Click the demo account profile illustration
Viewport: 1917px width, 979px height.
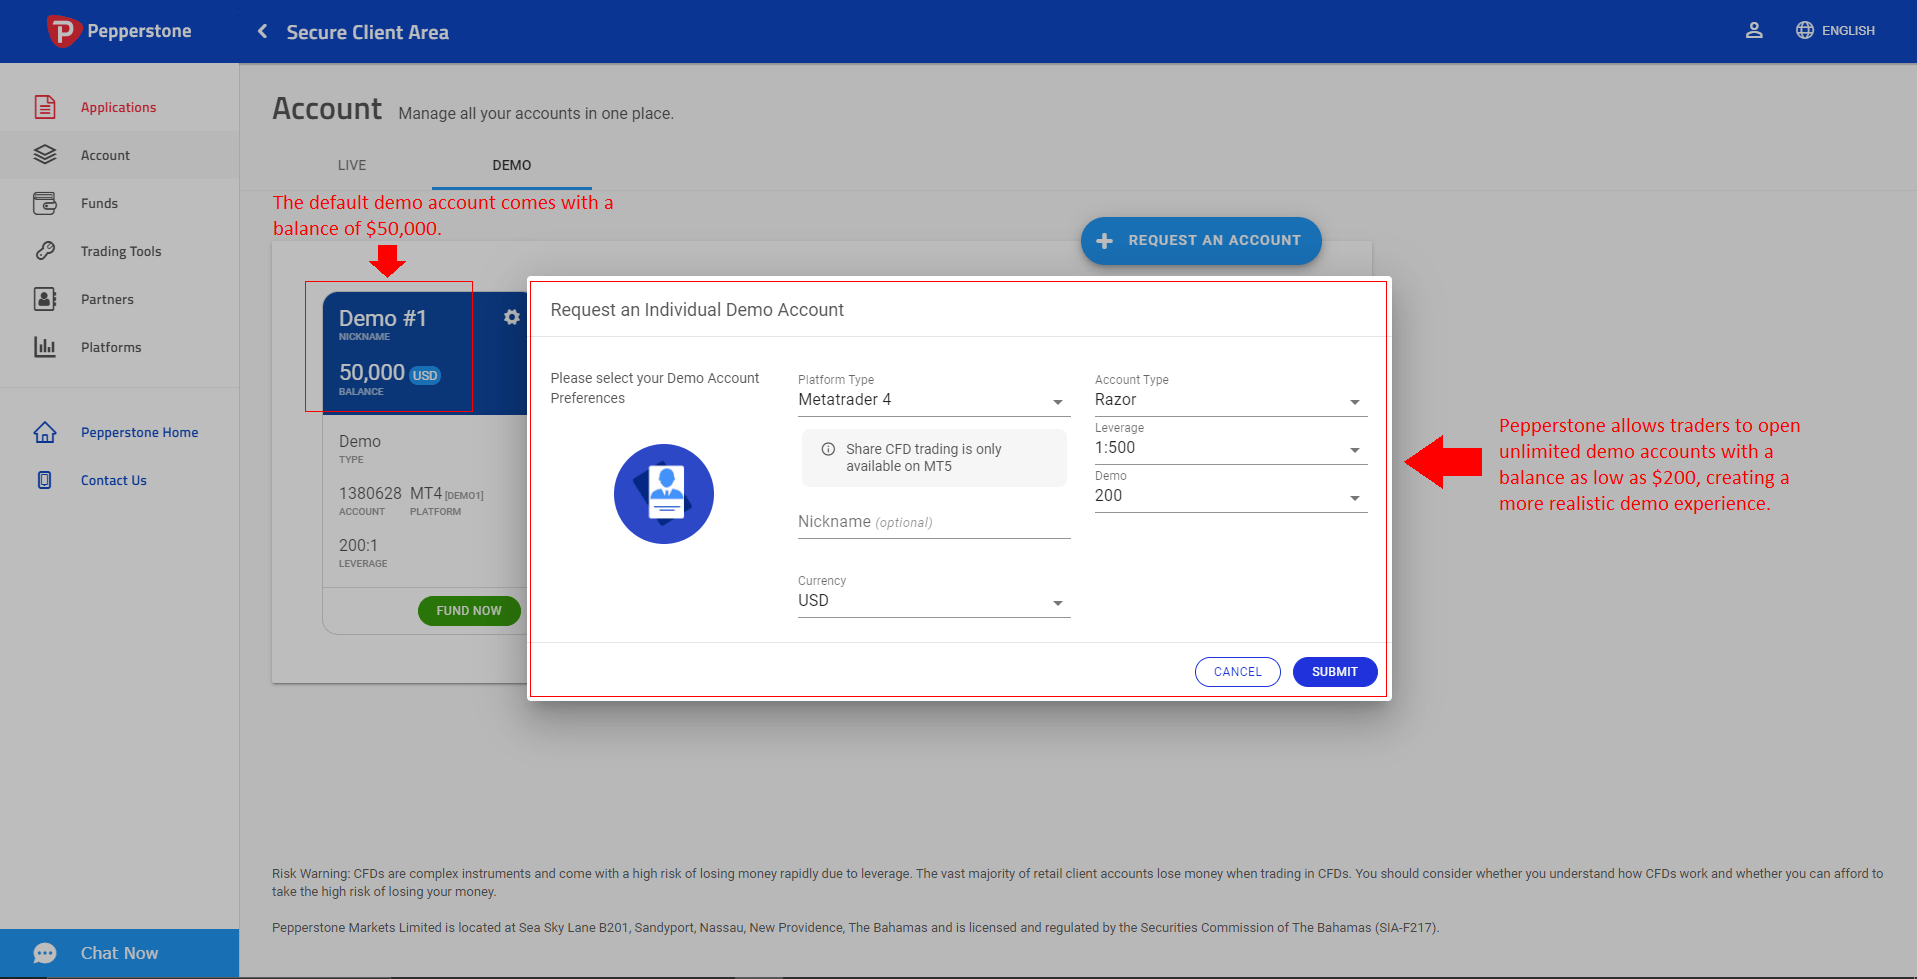tap(664, 494)
